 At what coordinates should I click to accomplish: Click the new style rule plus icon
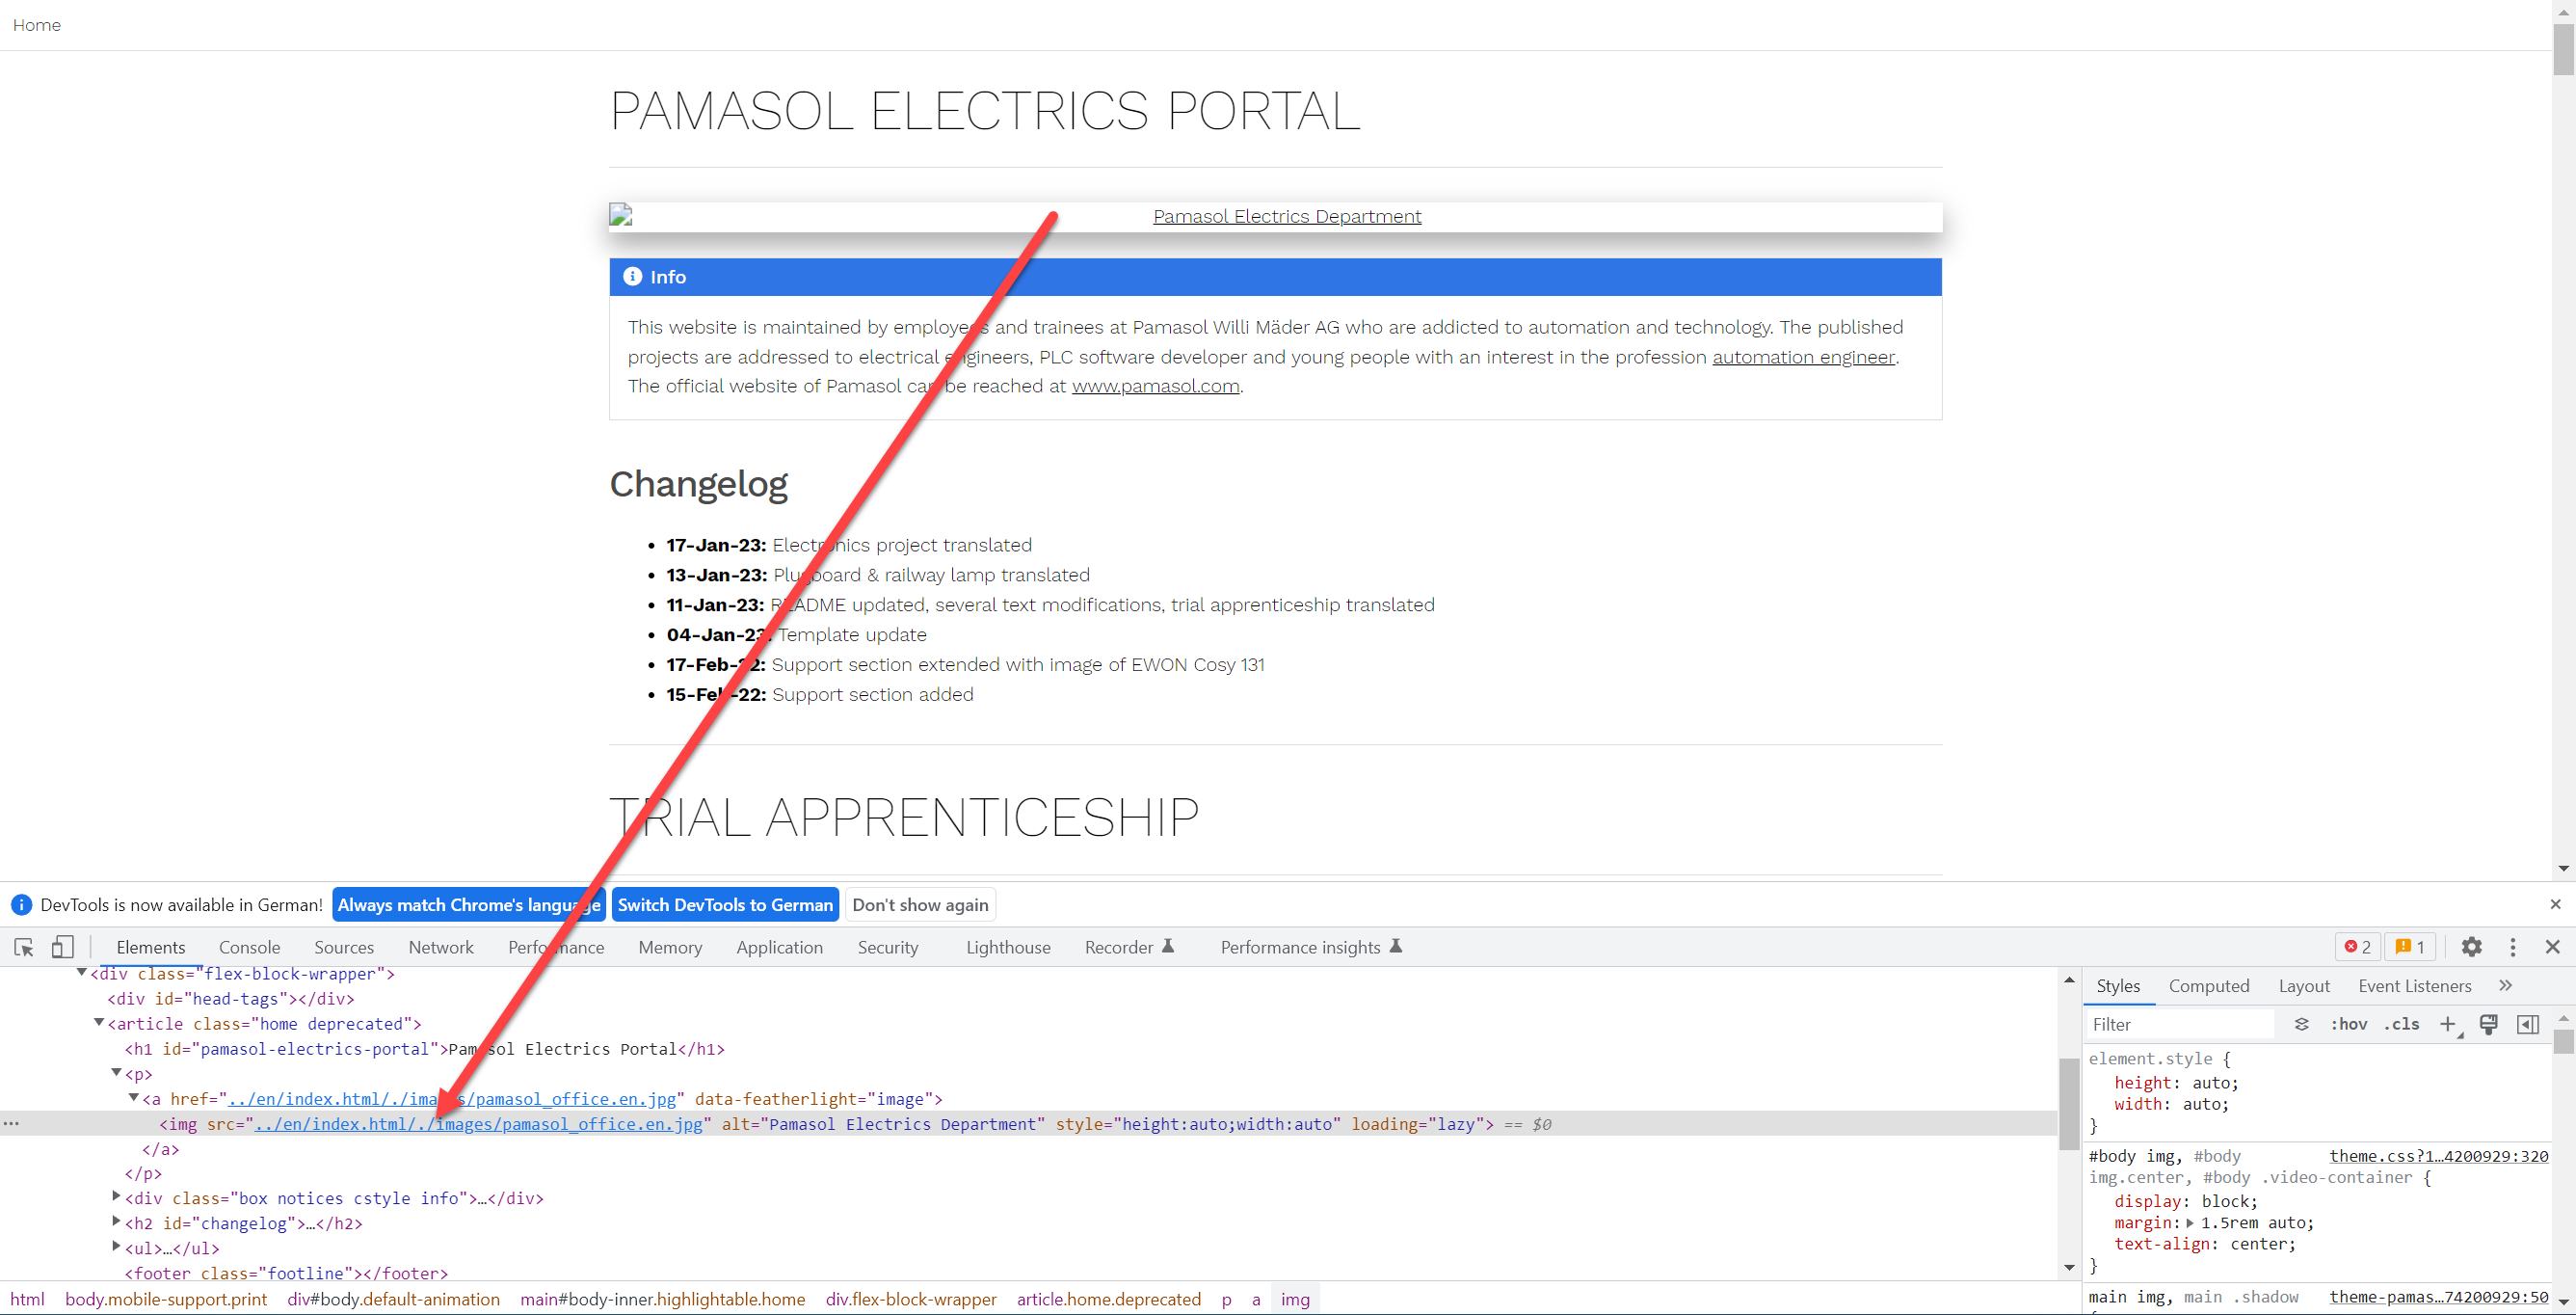pyautogui.click(x=2449, y=1024)
